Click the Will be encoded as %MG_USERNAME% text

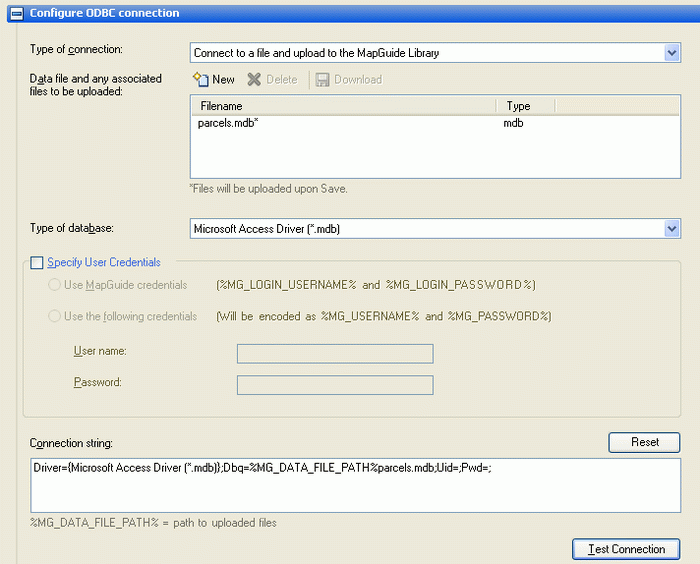coord(384,316)
